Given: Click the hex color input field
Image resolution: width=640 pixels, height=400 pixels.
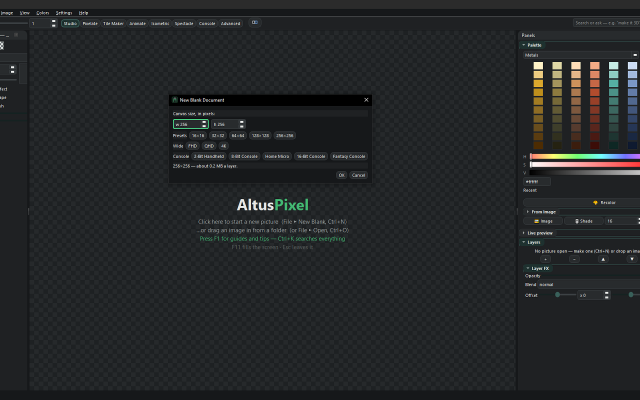Looking at the screenshot, I should pos(537,182).
